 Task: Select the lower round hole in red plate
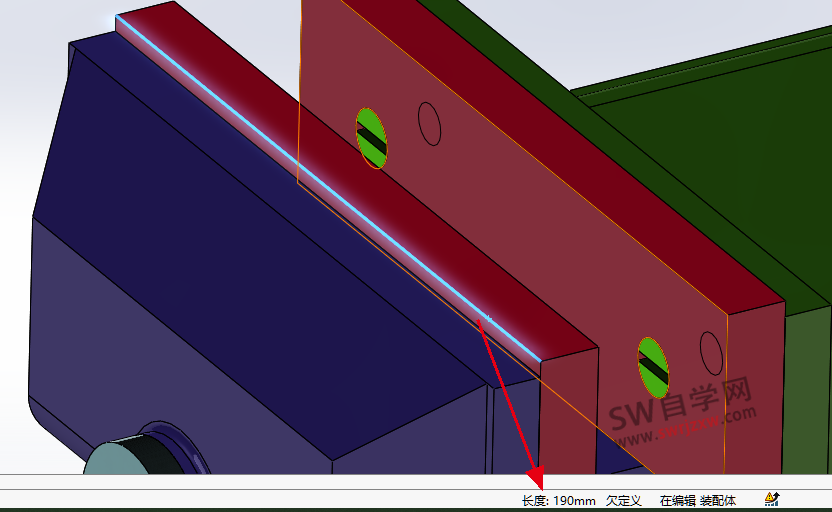[x=711, y=353]
